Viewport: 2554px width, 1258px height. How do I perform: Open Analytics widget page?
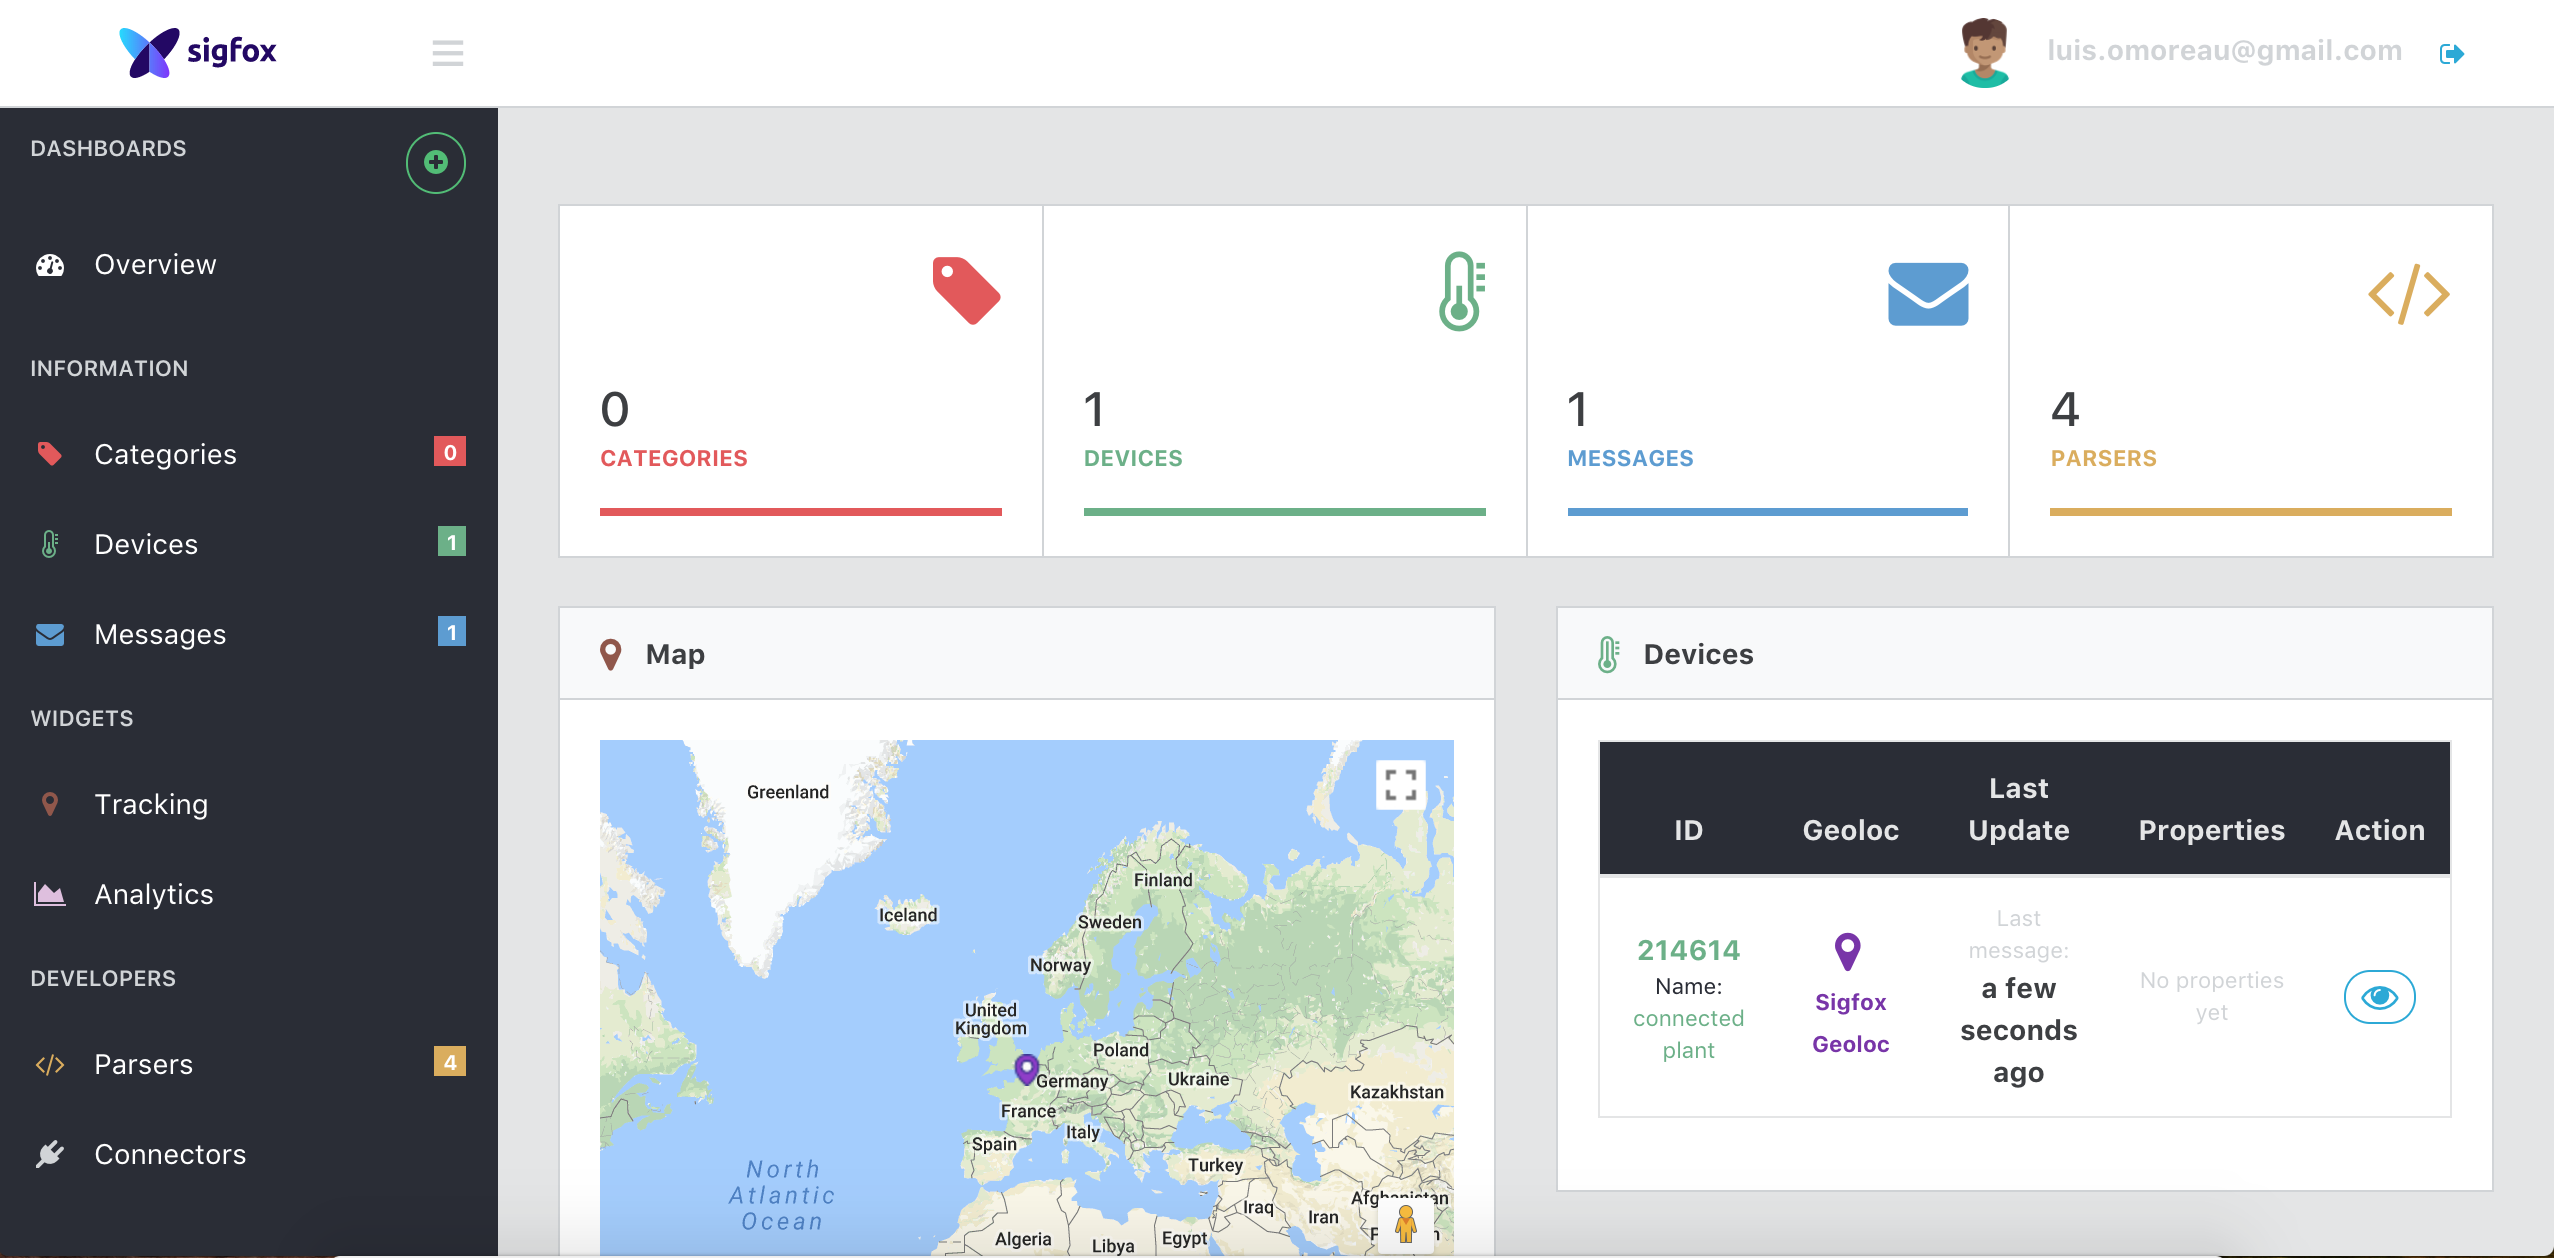pyautogui.click(x=154, y=894)
